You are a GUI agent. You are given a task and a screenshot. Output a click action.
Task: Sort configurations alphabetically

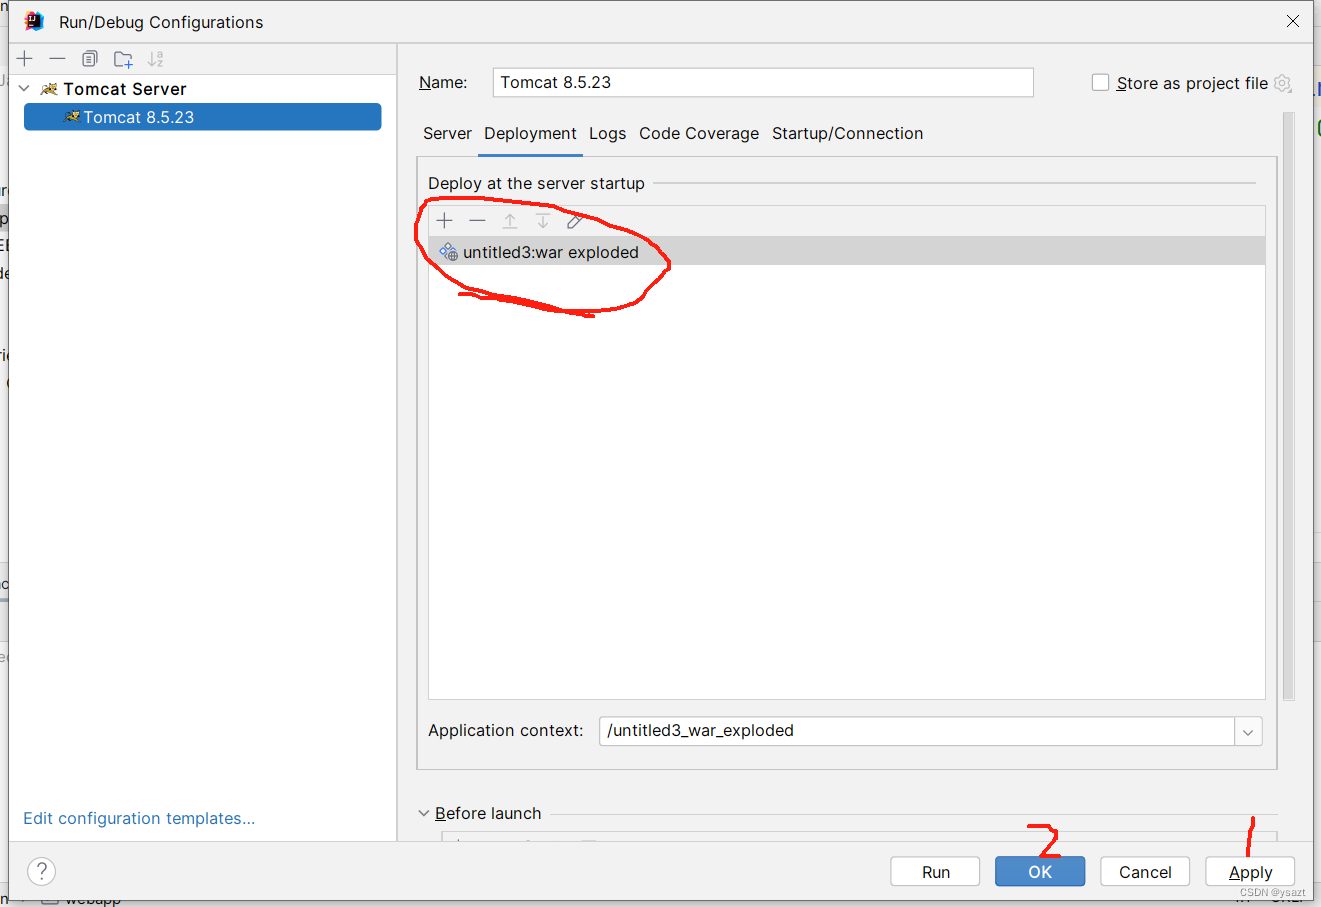click(x=156, y=59)
